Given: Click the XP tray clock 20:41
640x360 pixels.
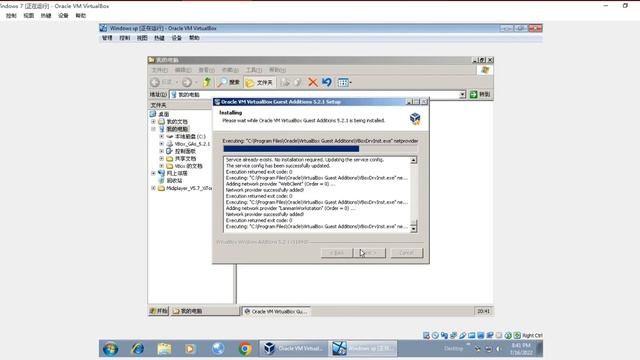Looking at the screenshot, I should click(483, 311).
